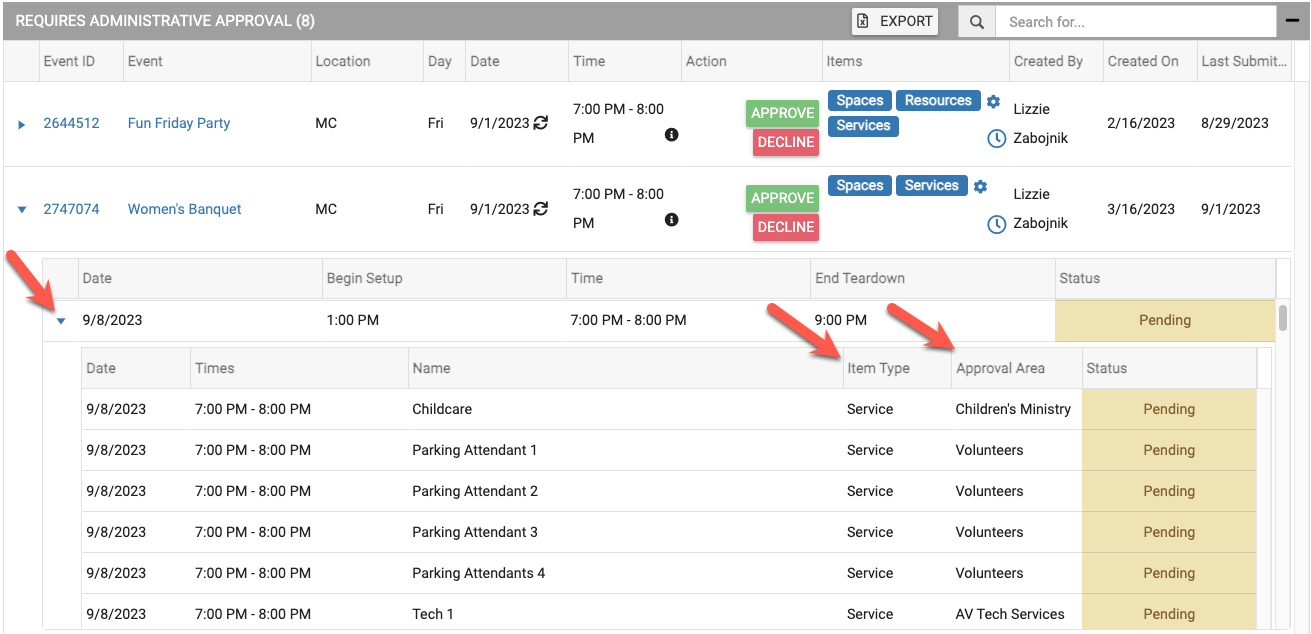Collapse the Women's Banquet event row

click(22, 210)
